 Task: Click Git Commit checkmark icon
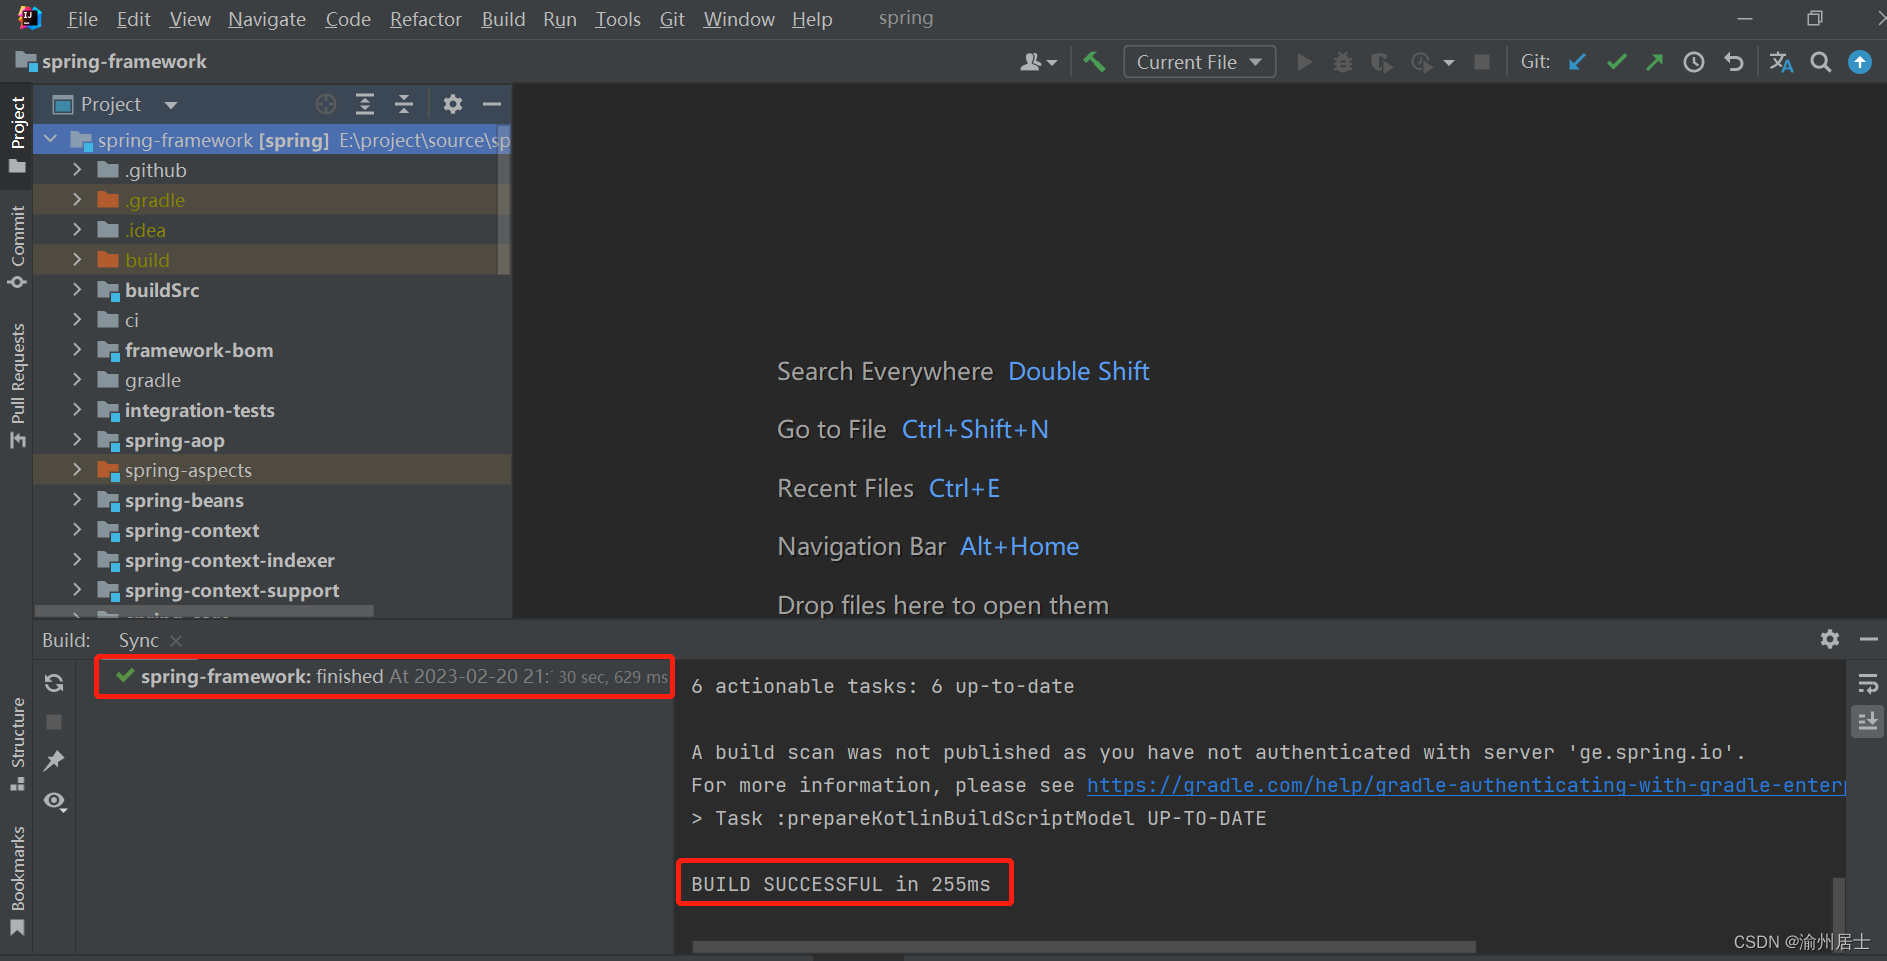tap(1616, 62)
